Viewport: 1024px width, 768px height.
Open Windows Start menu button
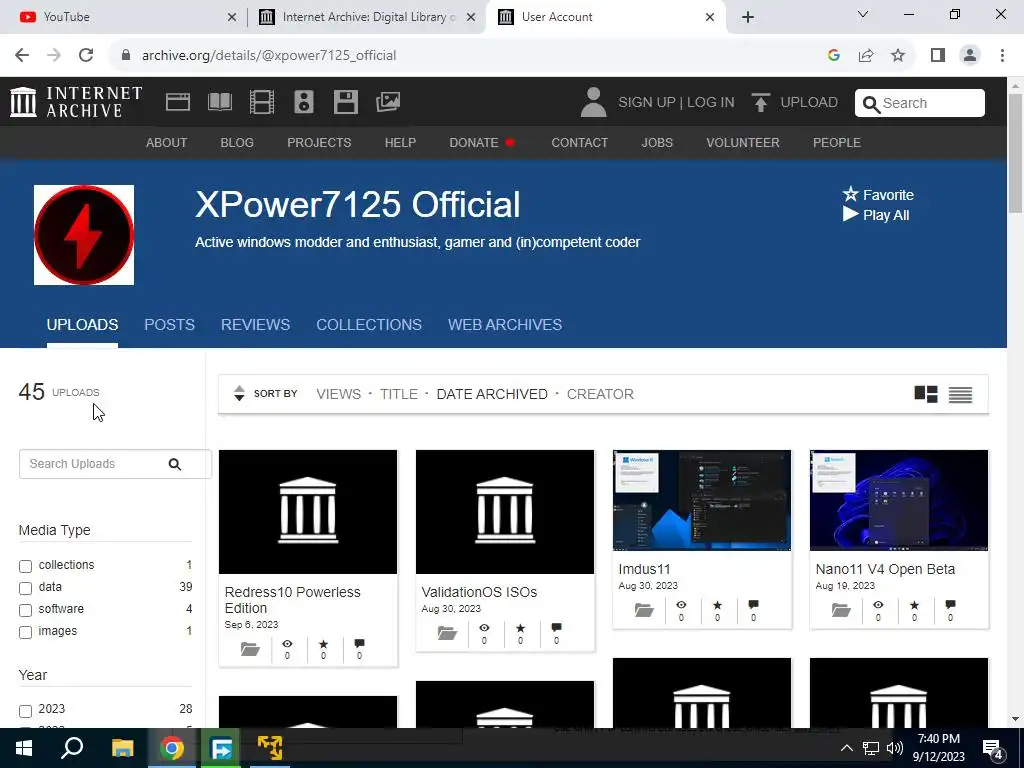pos(24,748)
